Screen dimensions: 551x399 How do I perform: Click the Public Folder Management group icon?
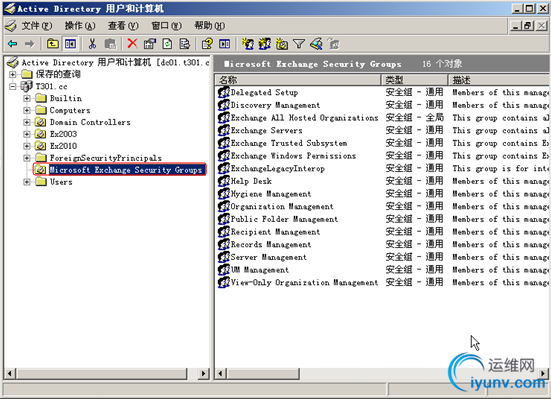click(224, 219)
